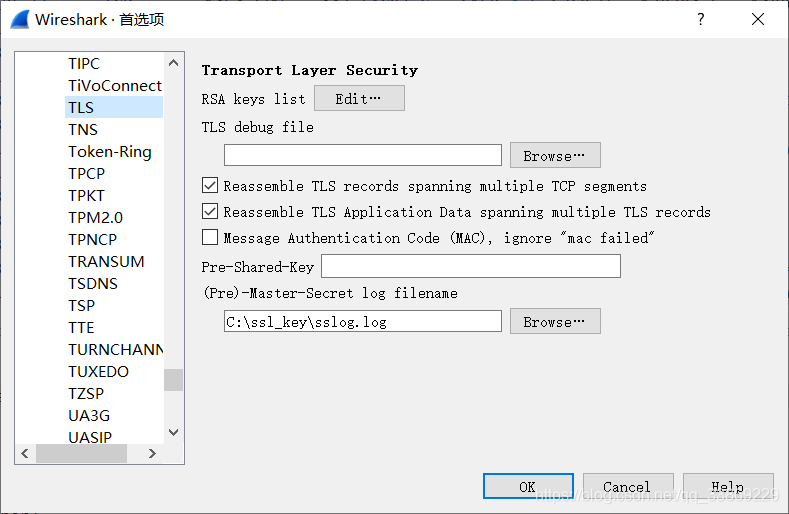Choose TRANSUM from the protocol list
This screenshot has width=789, height=514.
(x=106, y=261)
